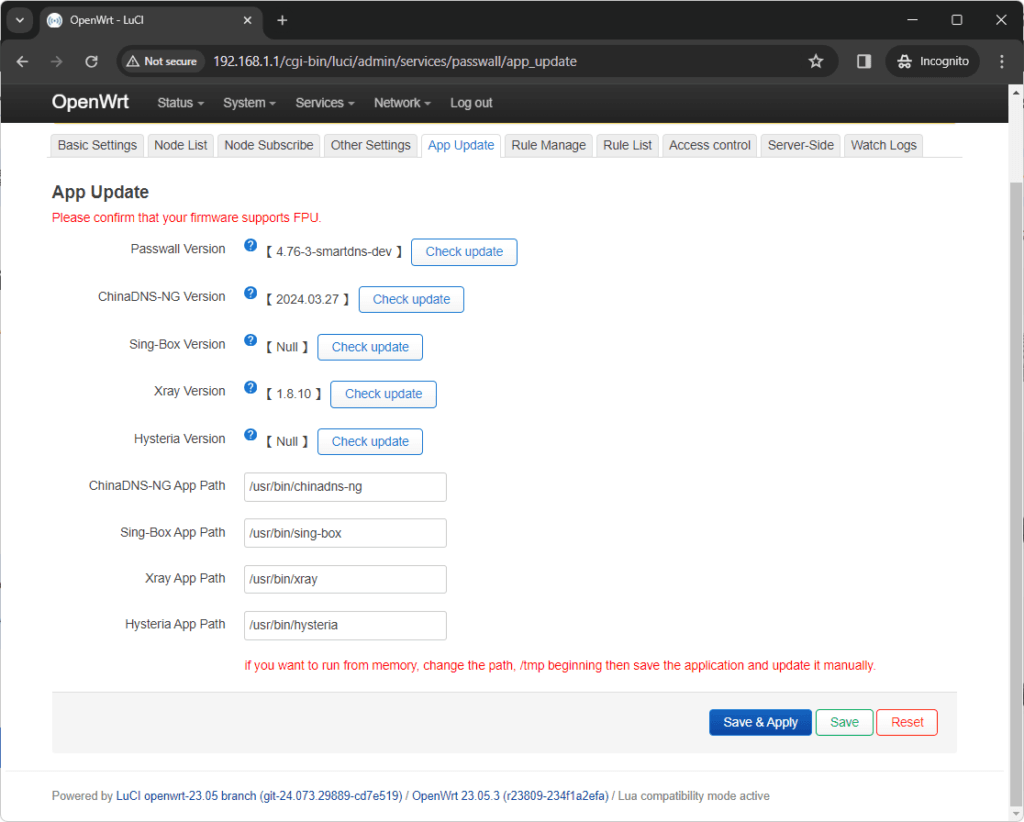Open the OpenWrt 23.05.3 footer link
This screenshot has width=1024, height=822.
pyautogui.click(x=510, y=796)
